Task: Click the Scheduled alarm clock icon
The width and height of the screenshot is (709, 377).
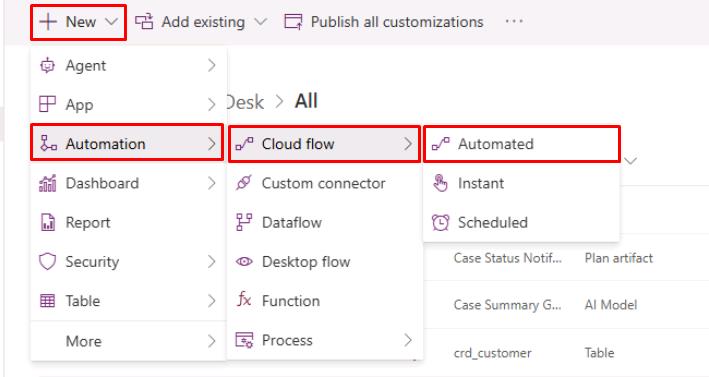Action: (x=440, y=222)
